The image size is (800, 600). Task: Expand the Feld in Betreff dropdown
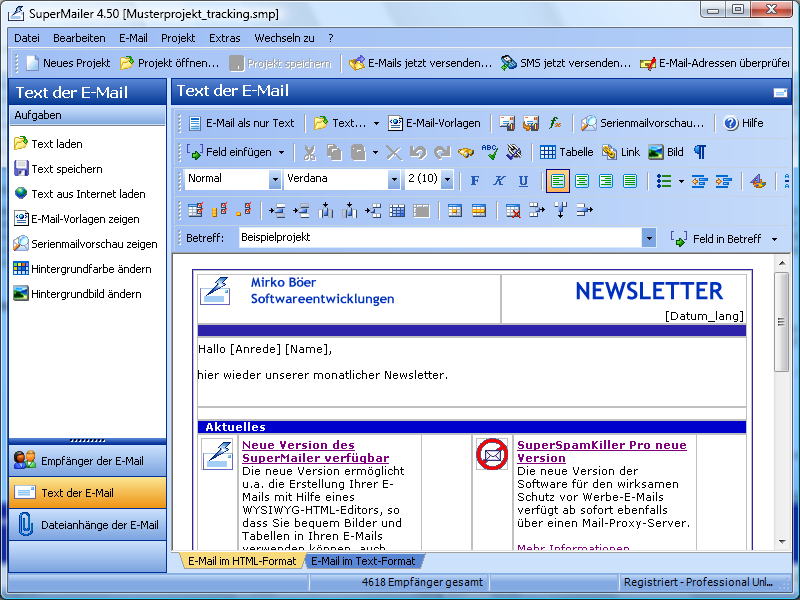click(774, 239)
